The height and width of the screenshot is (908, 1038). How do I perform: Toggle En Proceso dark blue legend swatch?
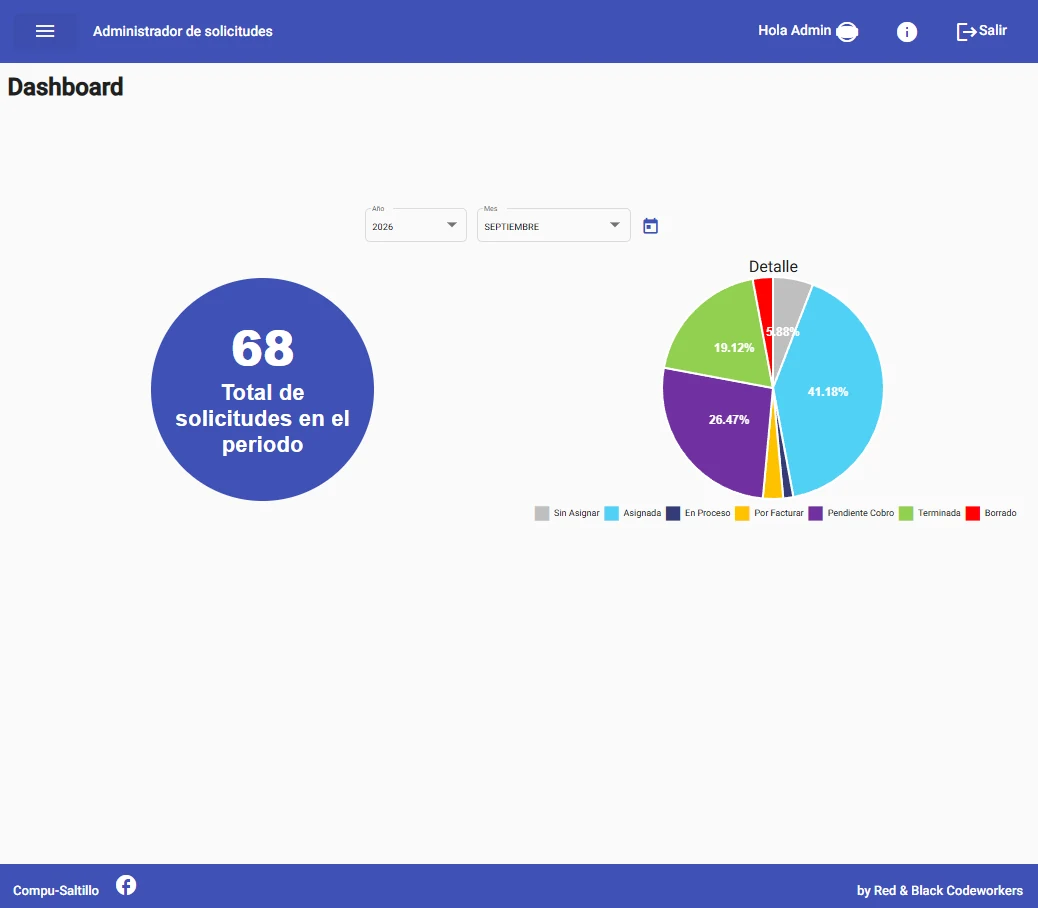pos(673,513)
